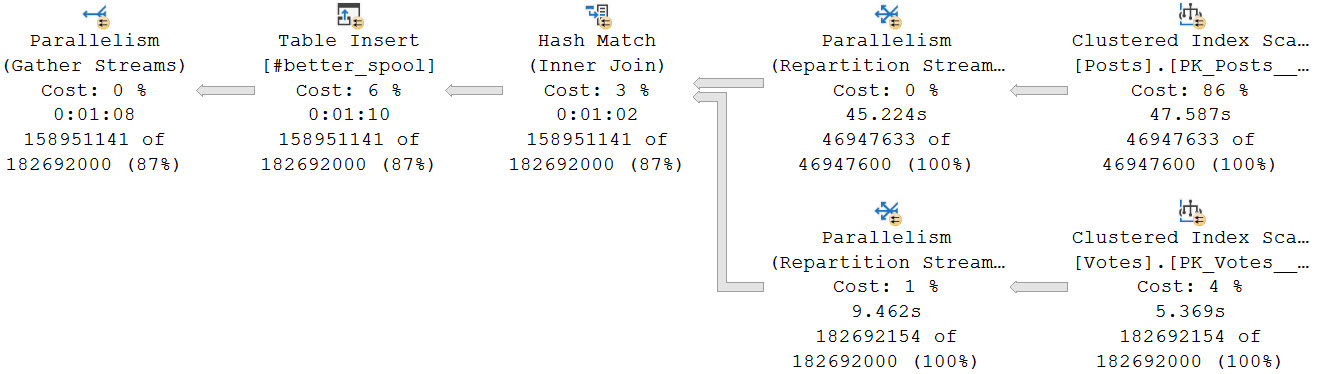Click the "Cost: 86 %" text
The image size is (1332, 374).
(x=1190, y=91)
